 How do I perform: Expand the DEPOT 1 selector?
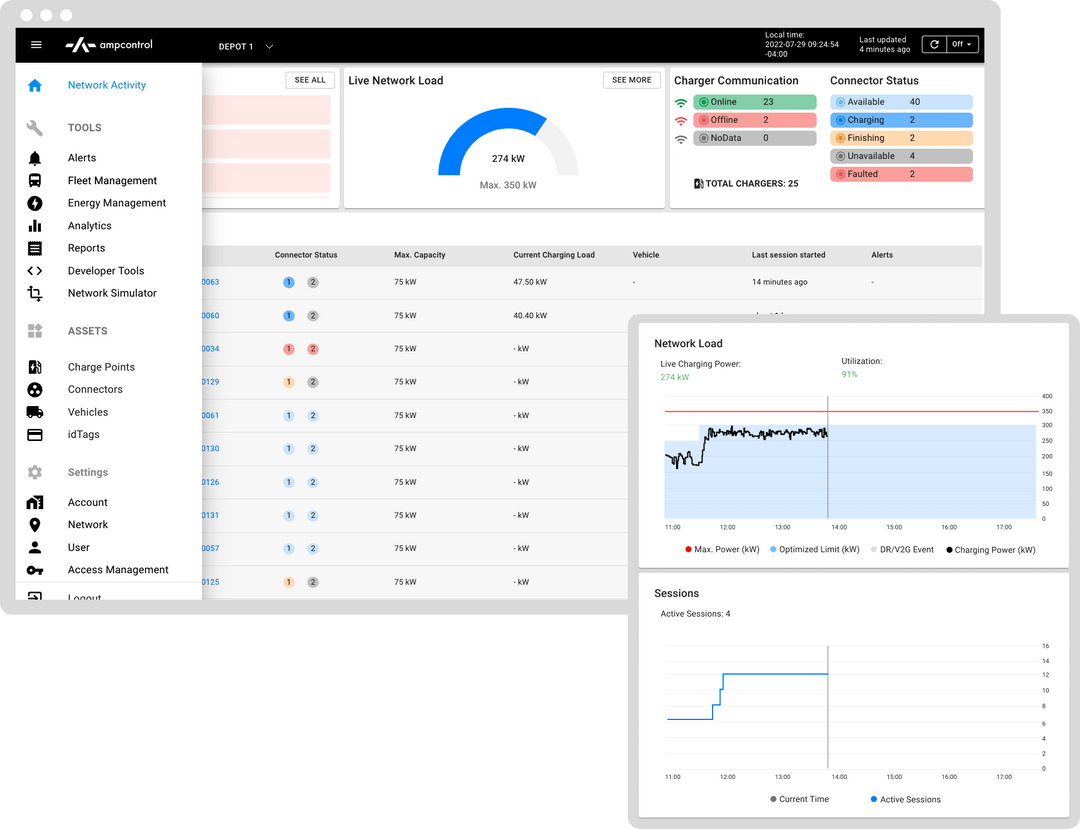click(245, 45)
